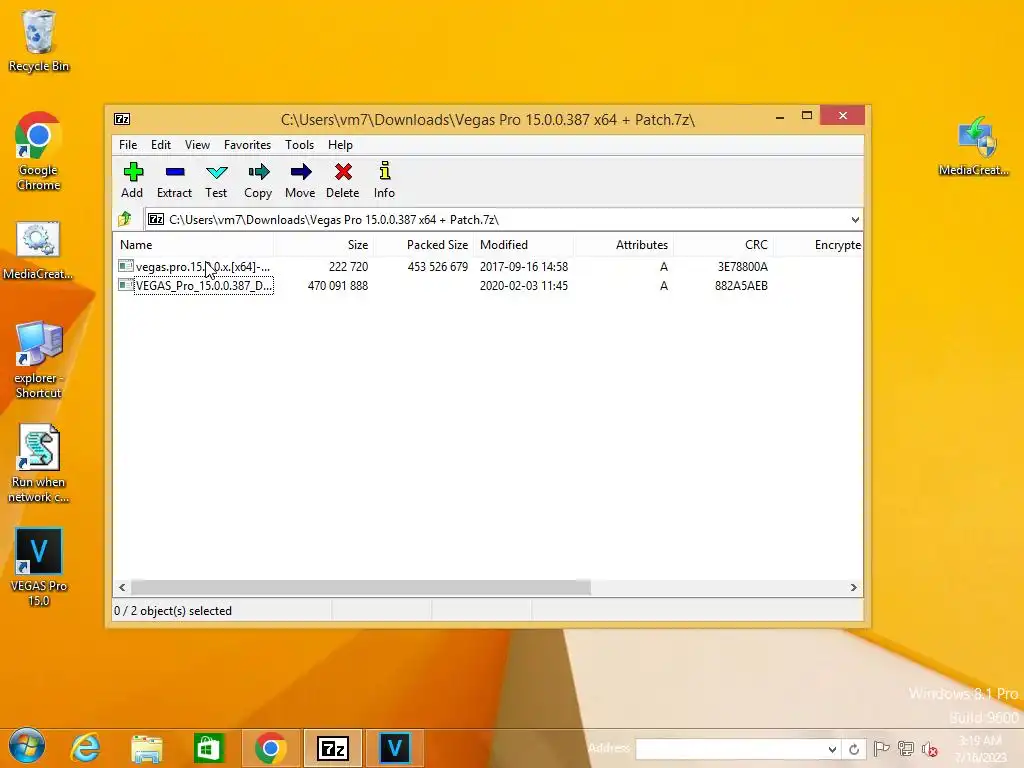Sort by CRC column header
The height and width of the screenshot is (768, 1024).
[724, 245]
